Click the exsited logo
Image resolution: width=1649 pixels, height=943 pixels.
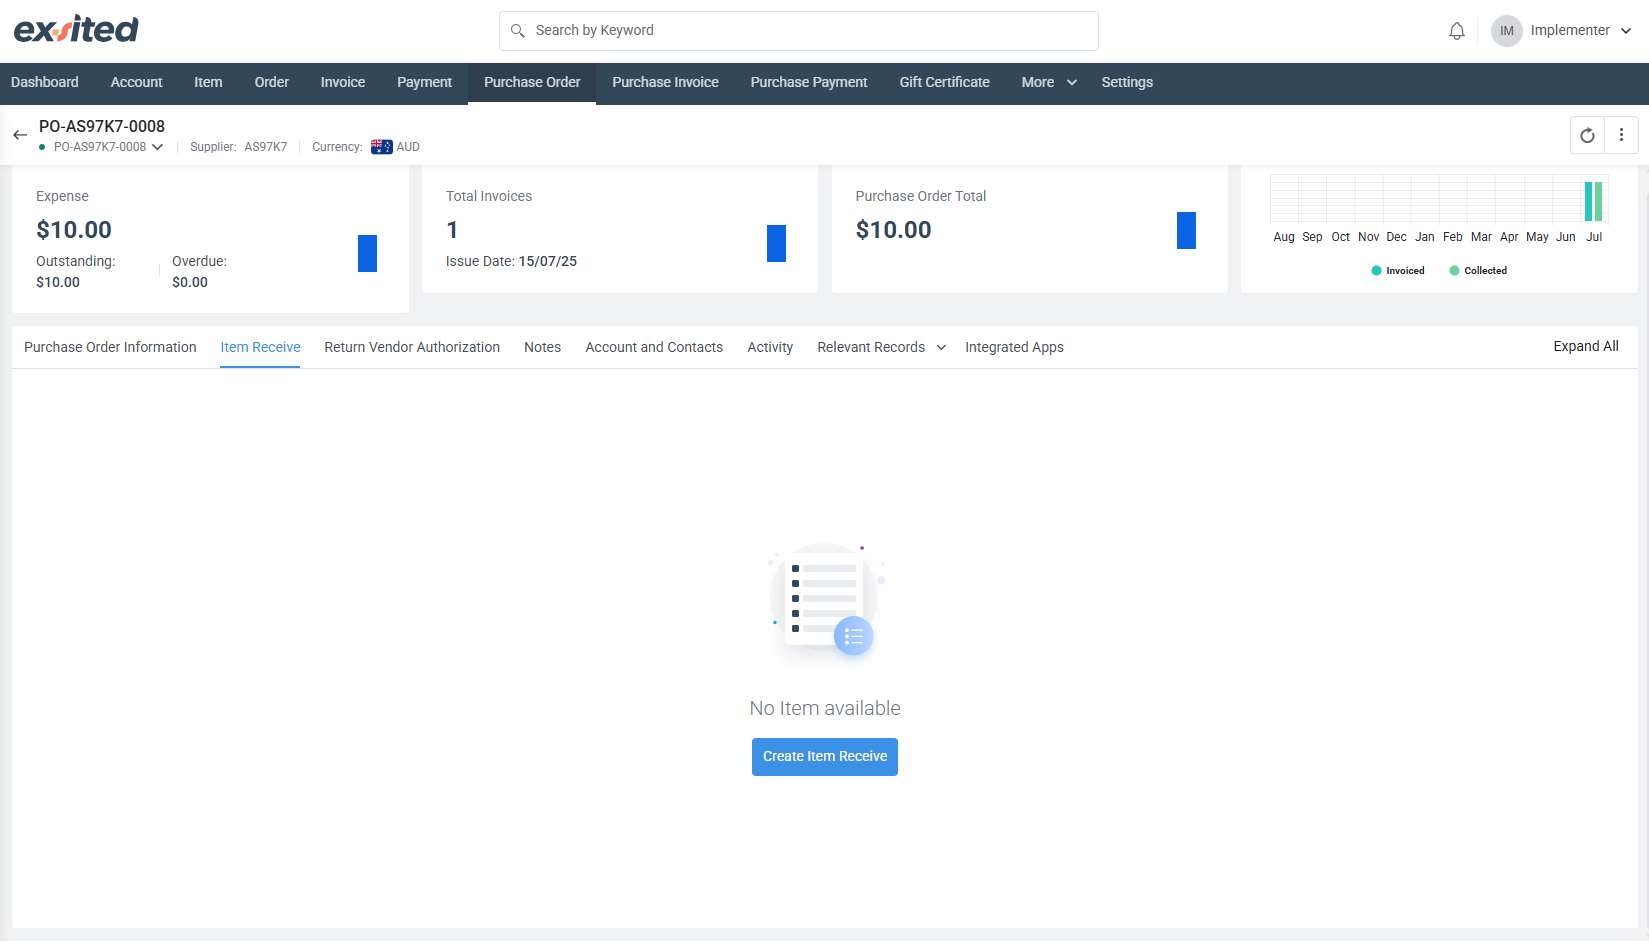tap(76, 29)
